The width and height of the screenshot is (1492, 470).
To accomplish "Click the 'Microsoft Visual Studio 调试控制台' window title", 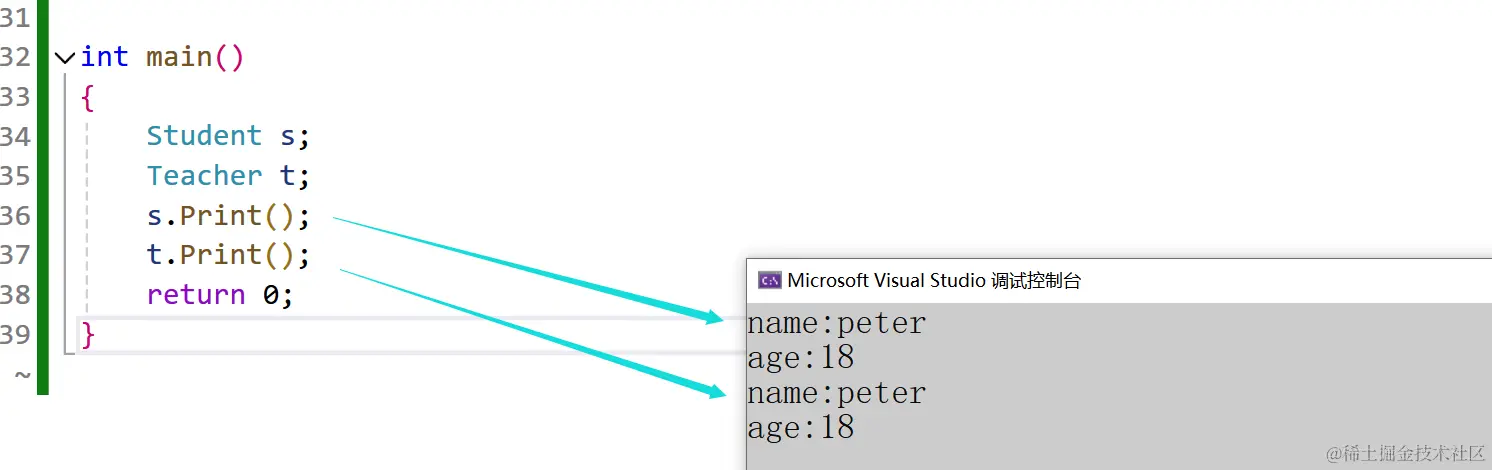I will (934, 280).
